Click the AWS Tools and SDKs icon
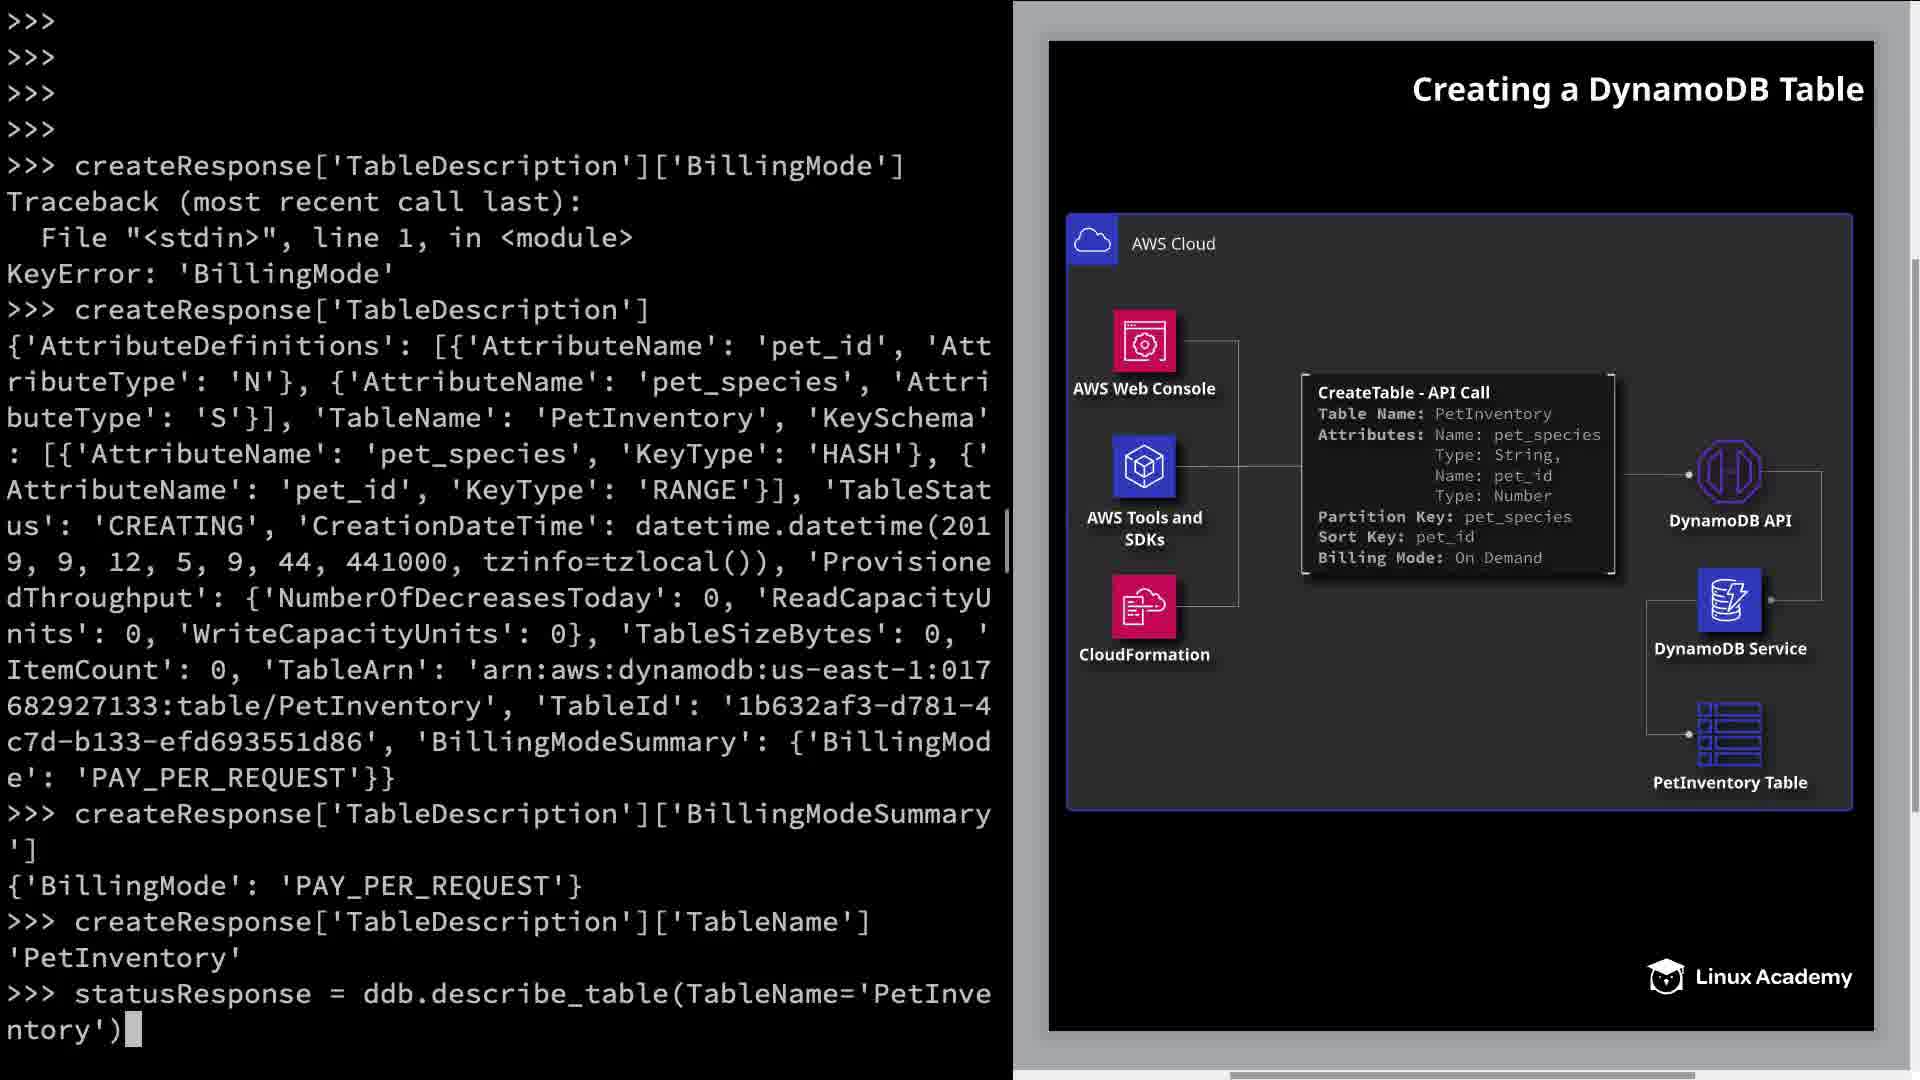 [1144, 467]
